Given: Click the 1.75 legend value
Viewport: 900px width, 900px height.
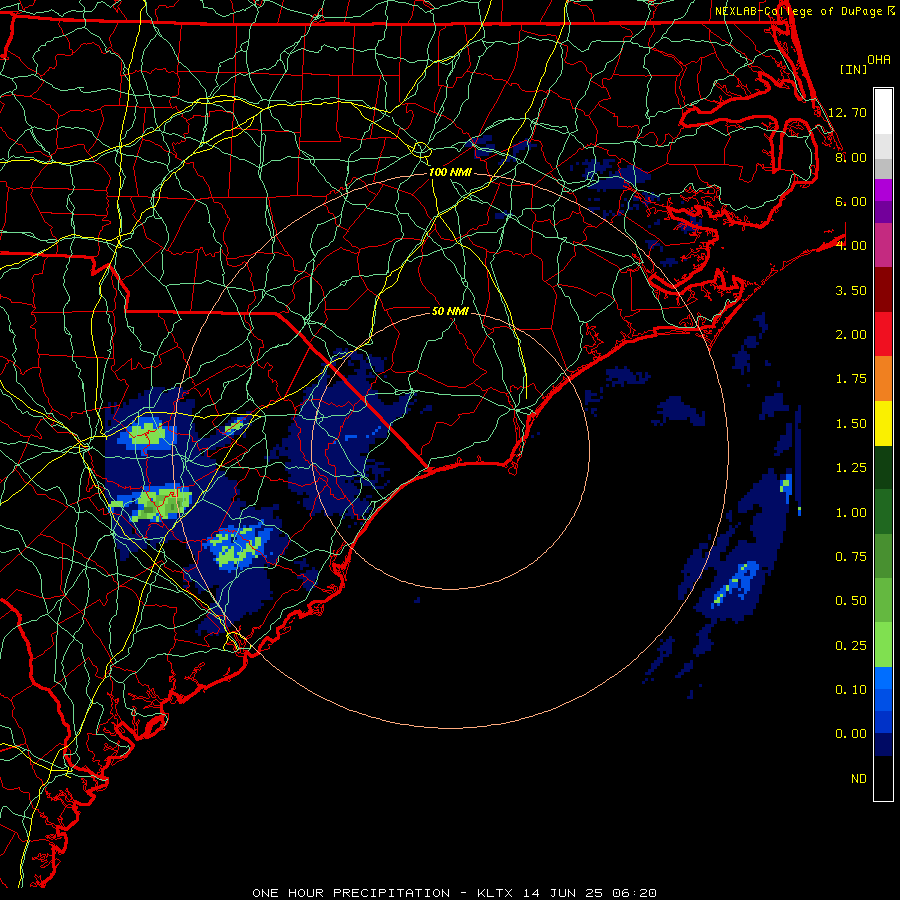Looking at the screenshot, I should 851,379.
